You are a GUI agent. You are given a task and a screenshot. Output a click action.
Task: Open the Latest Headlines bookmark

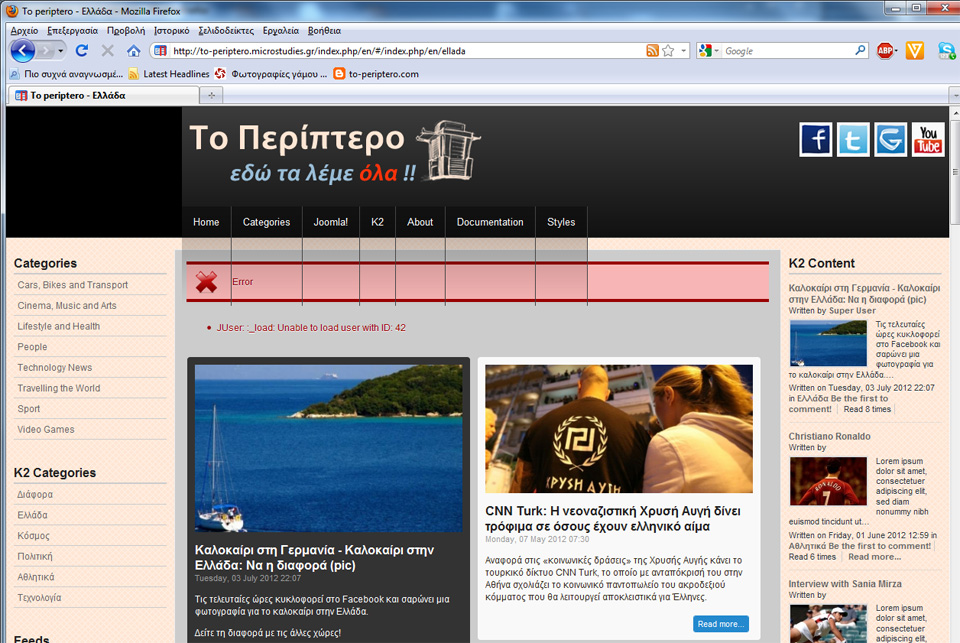(x=169, y=74)
